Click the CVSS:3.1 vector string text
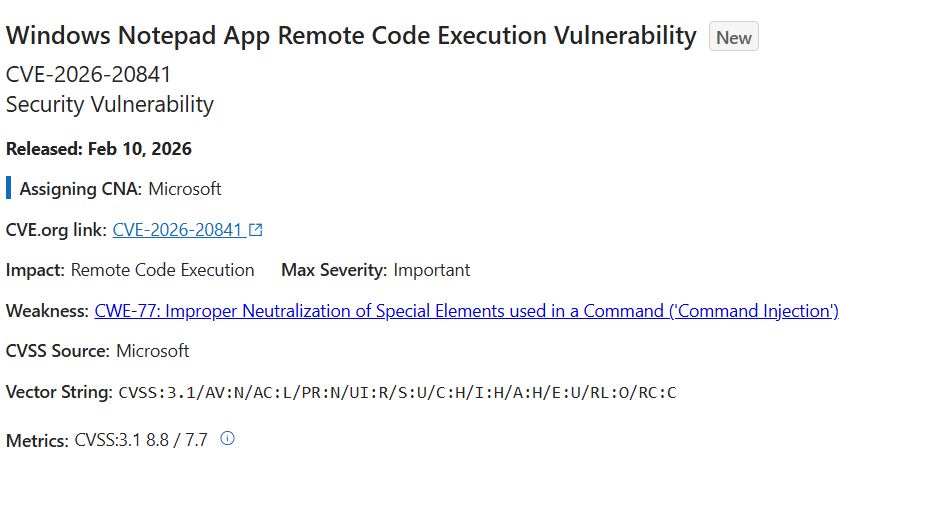928x517 pixels. [397, 392]
